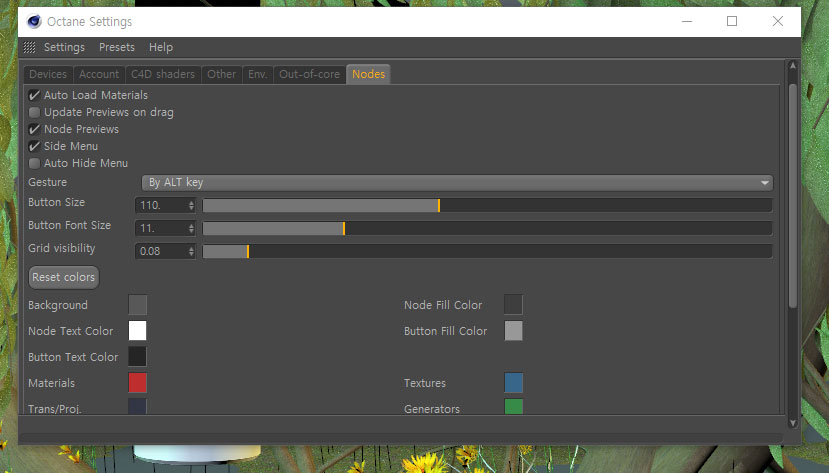Open the Button Fill Color swatch

[x=513, y=331]
